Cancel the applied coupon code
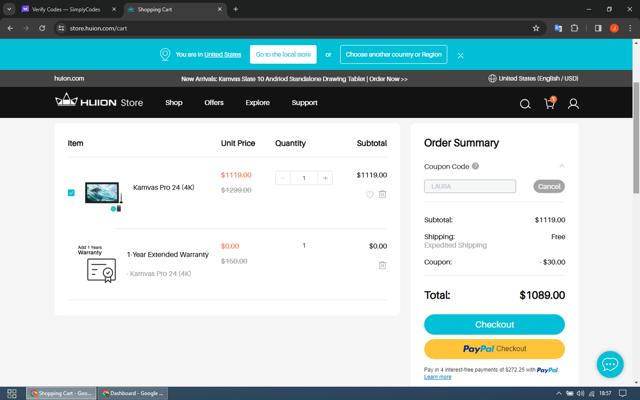 549,187
